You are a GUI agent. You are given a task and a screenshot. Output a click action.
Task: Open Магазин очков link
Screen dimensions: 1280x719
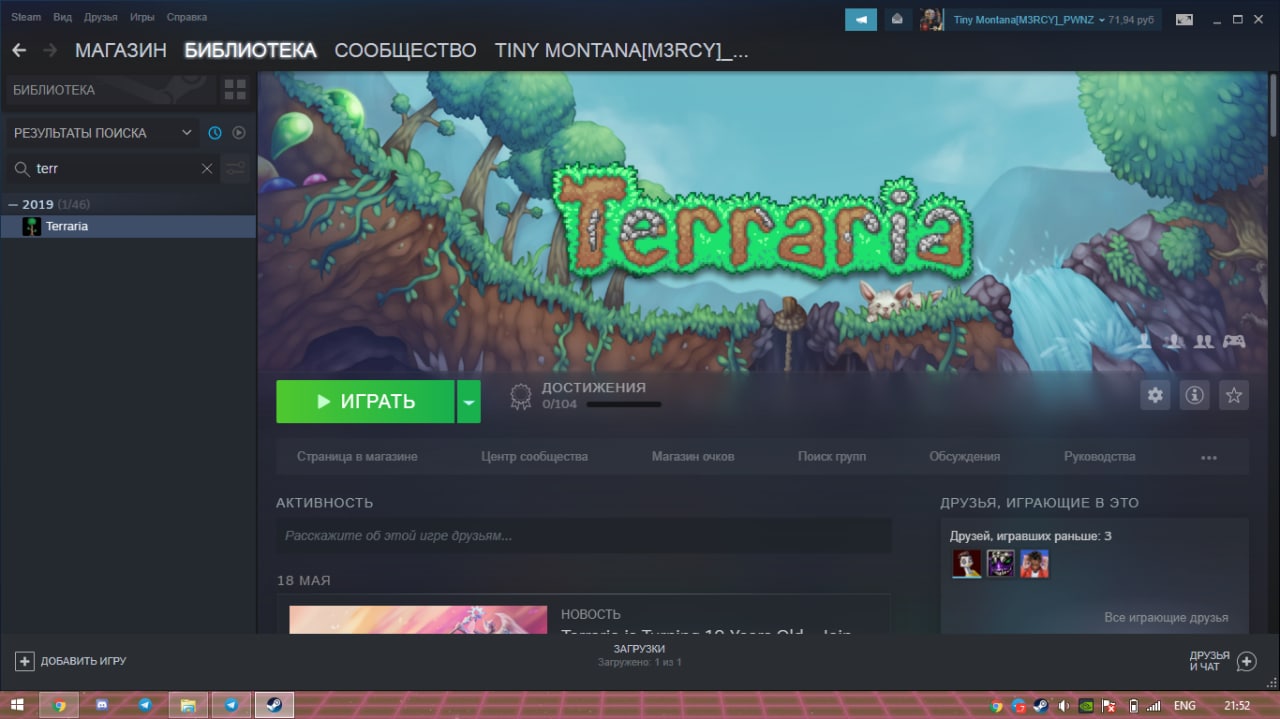point(693,457)
